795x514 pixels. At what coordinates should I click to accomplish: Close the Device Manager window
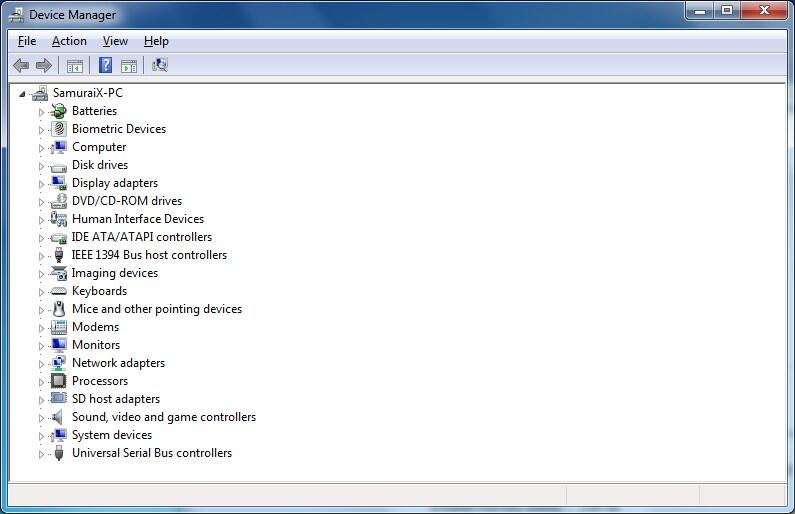coord(764,11)
